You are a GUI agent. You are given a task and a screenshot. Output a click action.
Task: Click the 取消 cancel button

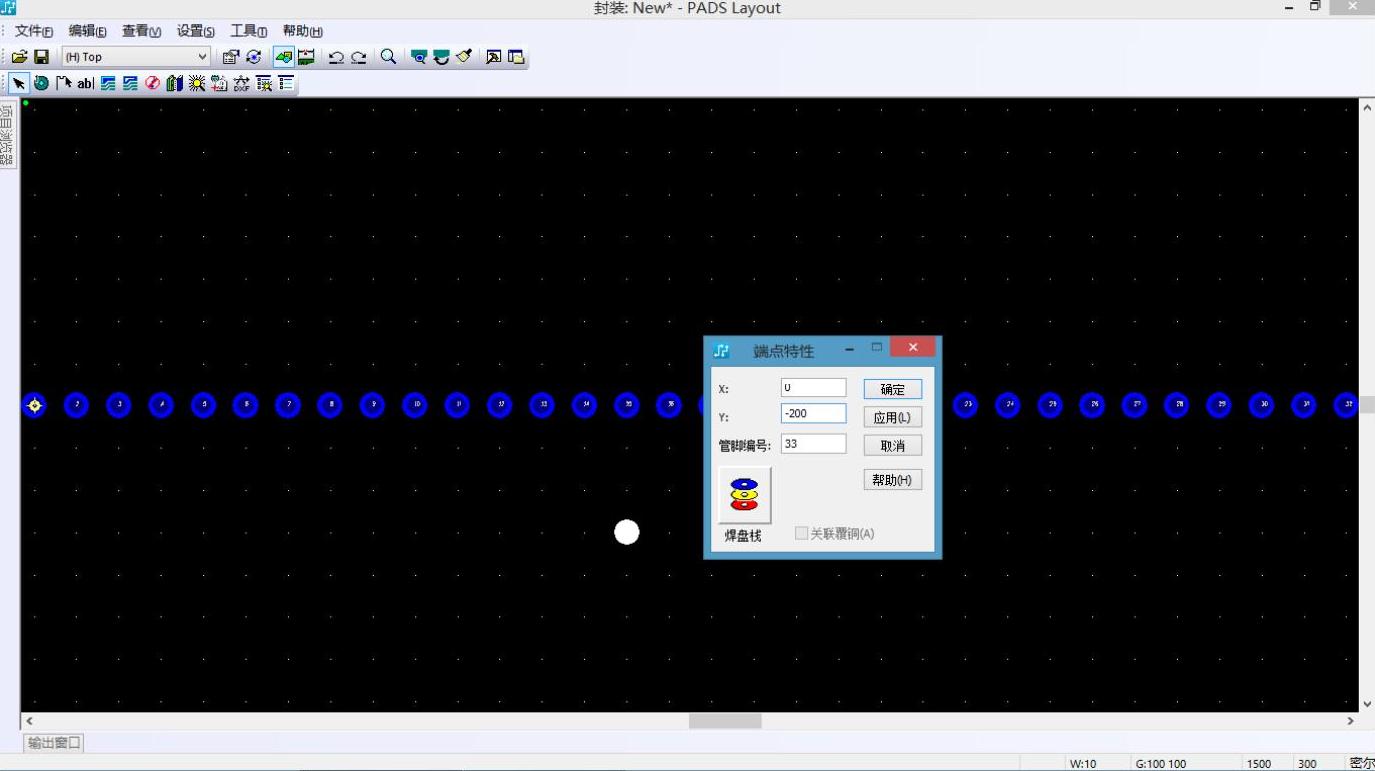pos(892,446)
